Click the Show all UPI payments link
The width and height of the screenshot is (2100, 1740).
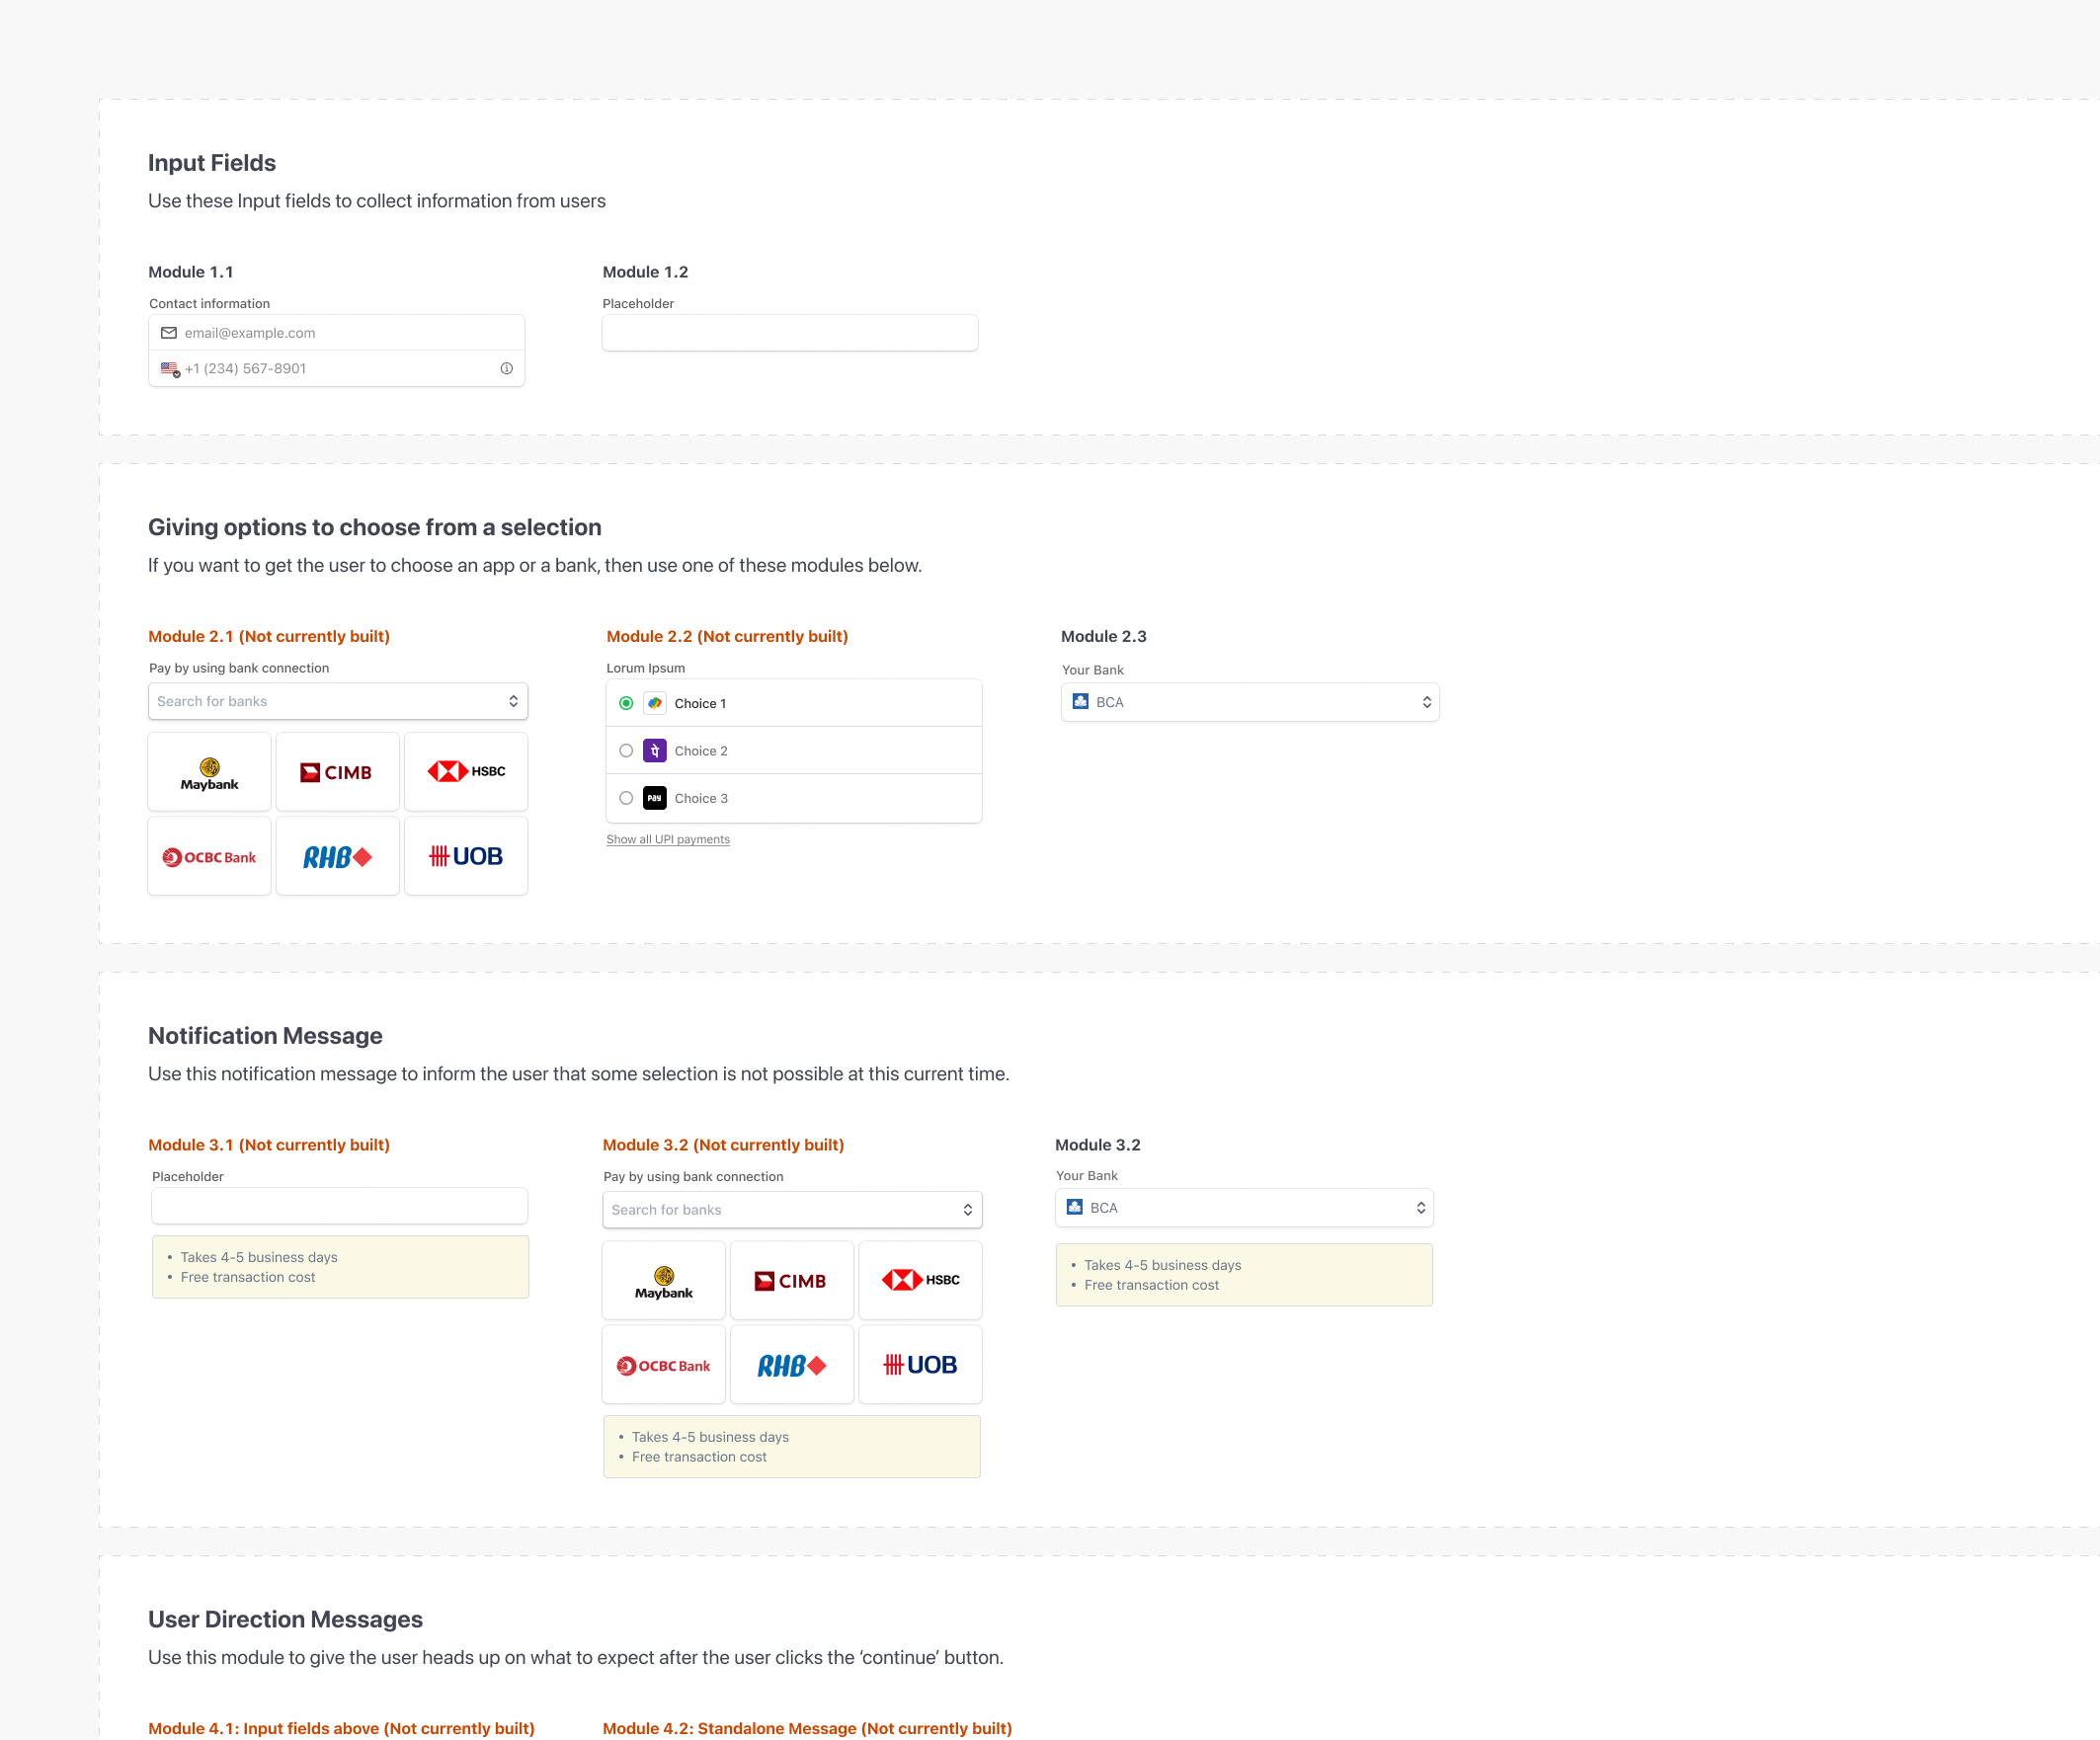(668, 840)
